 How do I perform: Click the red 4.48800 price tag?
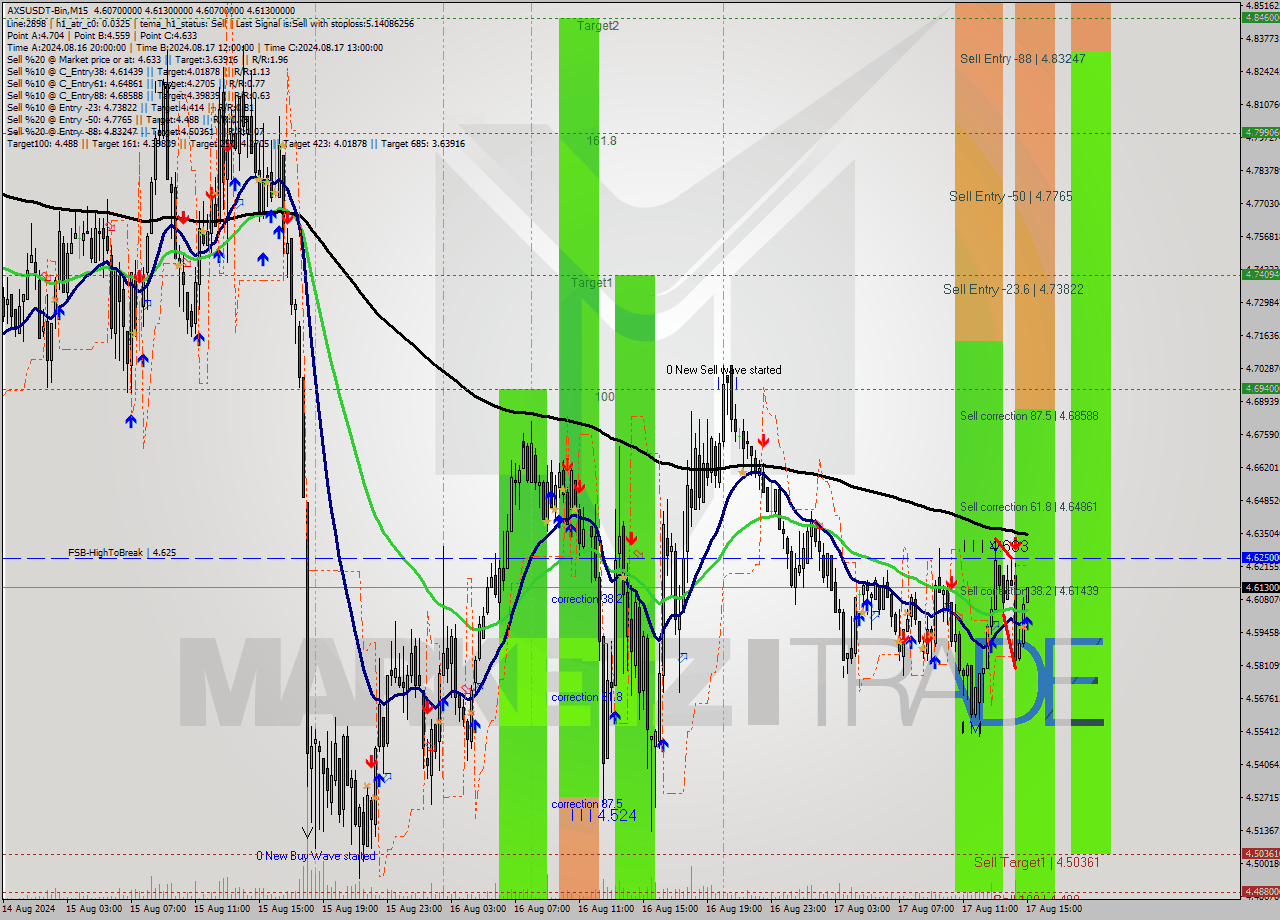tap(1260, 891)
